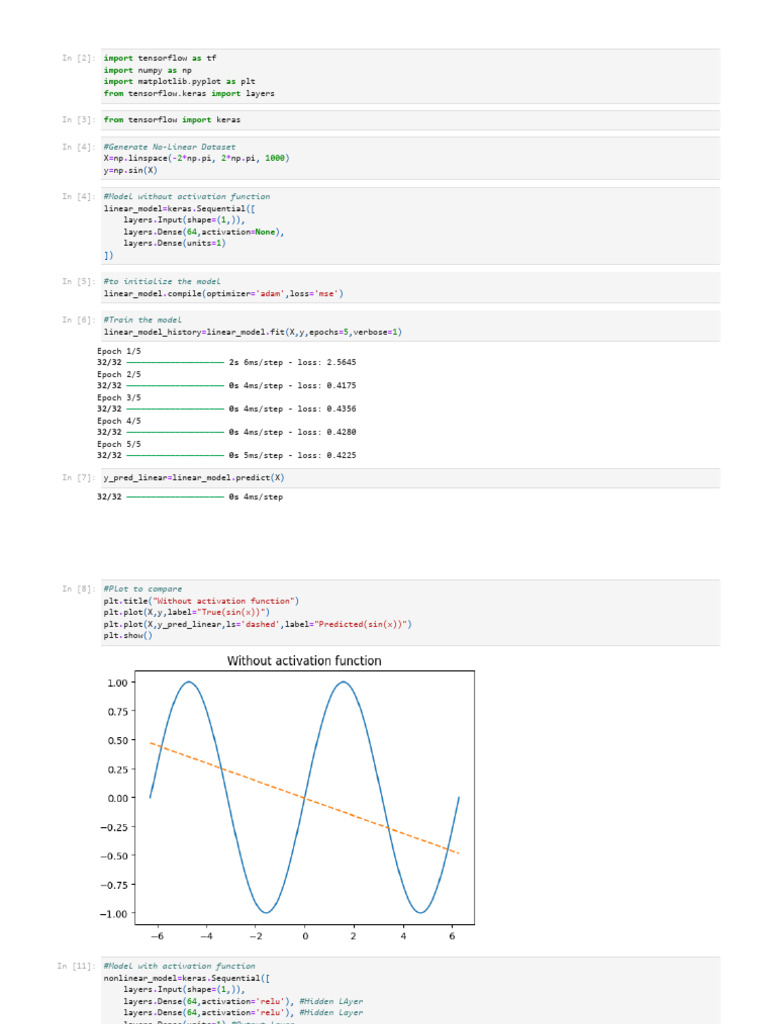Click the "In [2]:" cell prompt
Screen dimensions: 768x1024
tap(78, 58)
